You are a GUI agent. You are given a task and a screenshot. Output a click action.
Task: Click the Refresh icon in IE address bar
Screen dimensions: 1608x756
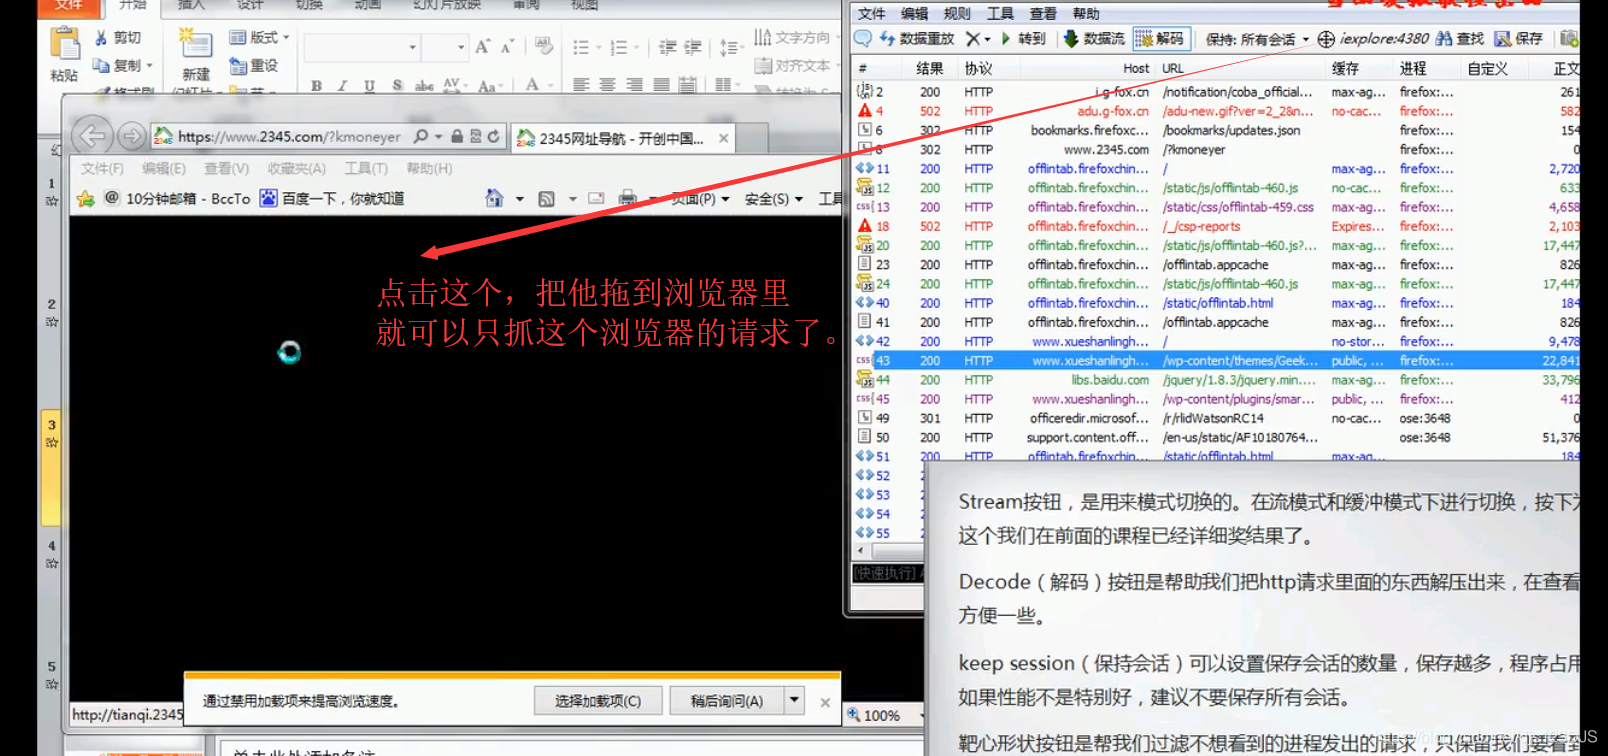(x=493, y=136)
